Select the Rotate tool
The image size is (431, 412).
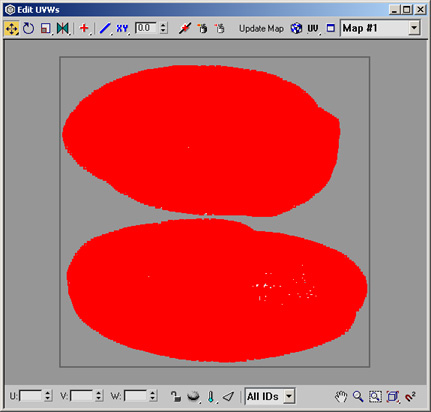pos(28,29)
